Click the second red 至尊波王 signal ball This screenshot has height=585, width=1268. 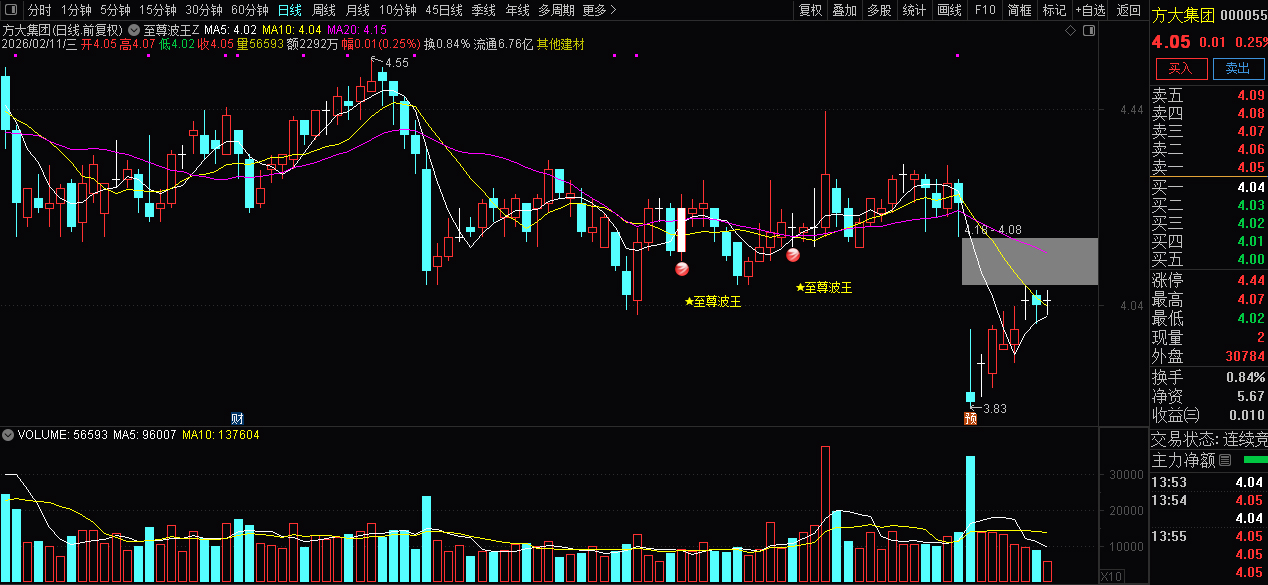pyautogui.click(x=793, y=255)
